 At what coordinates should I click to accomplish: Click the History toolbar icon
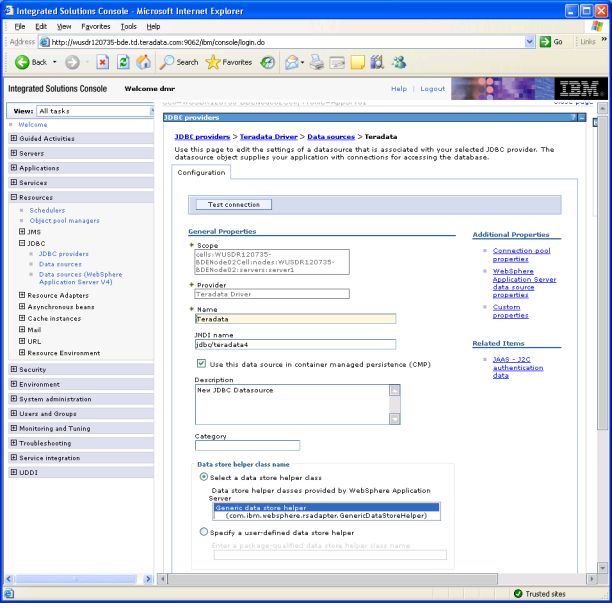coord(267,62)
